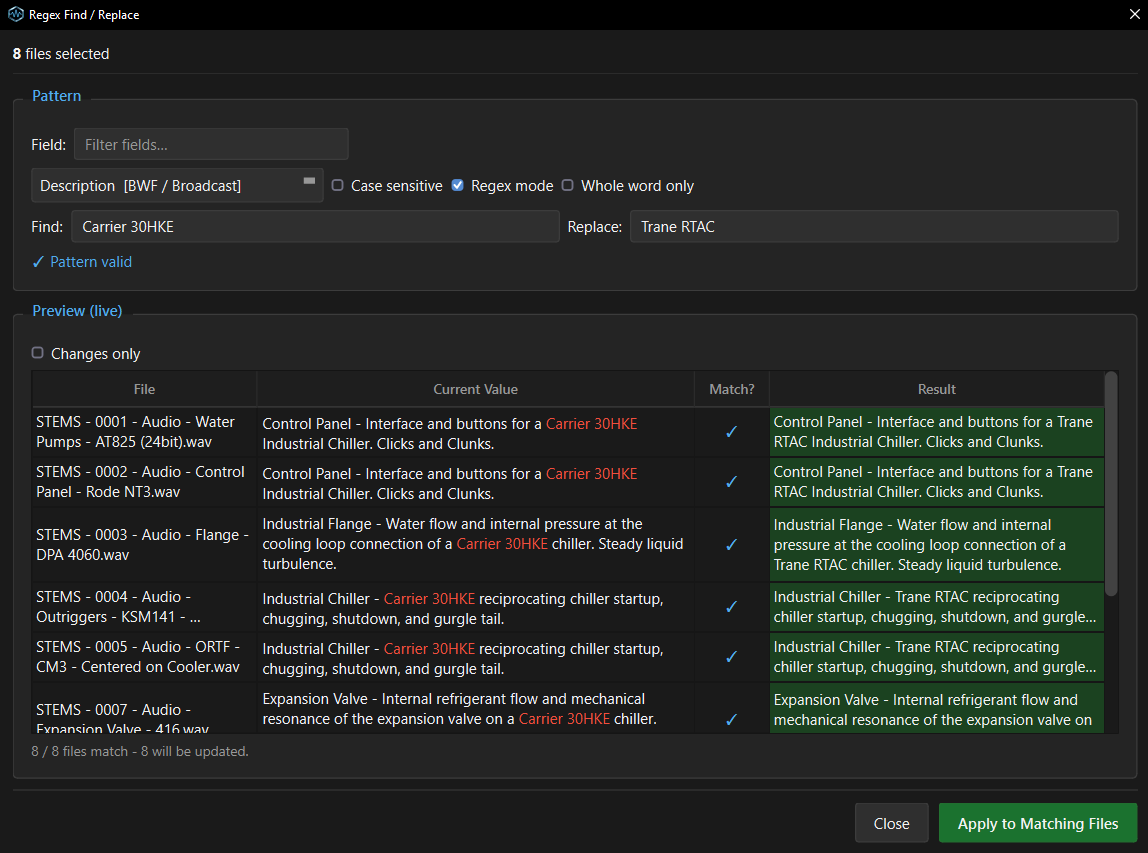
Task: Click the match checkmark for STEMS - 0003 row
Action: pos(731,545)
